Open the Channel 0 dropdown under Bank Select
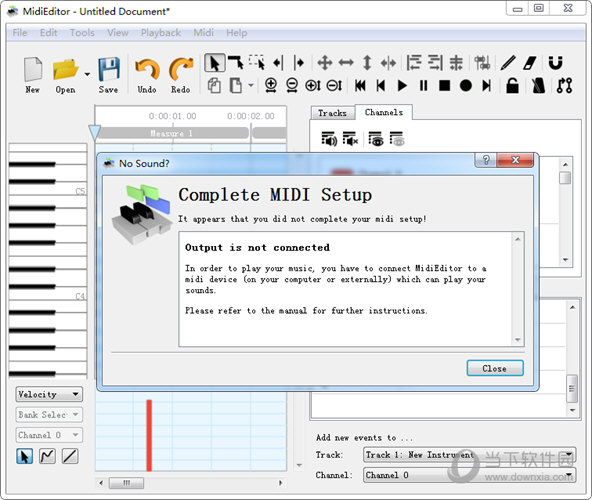The image size is (592, 500). (x=49, y=435)
